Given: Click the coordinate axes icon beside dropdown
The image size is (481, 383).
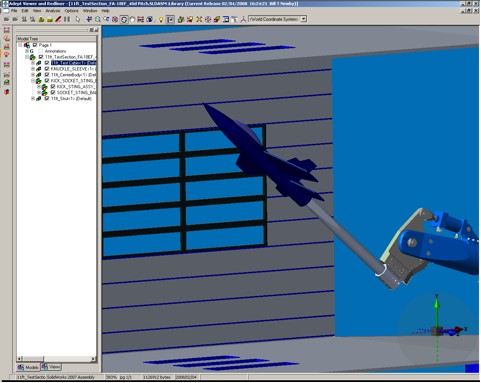Looking at the screenshot, I should tap(243, 19).
